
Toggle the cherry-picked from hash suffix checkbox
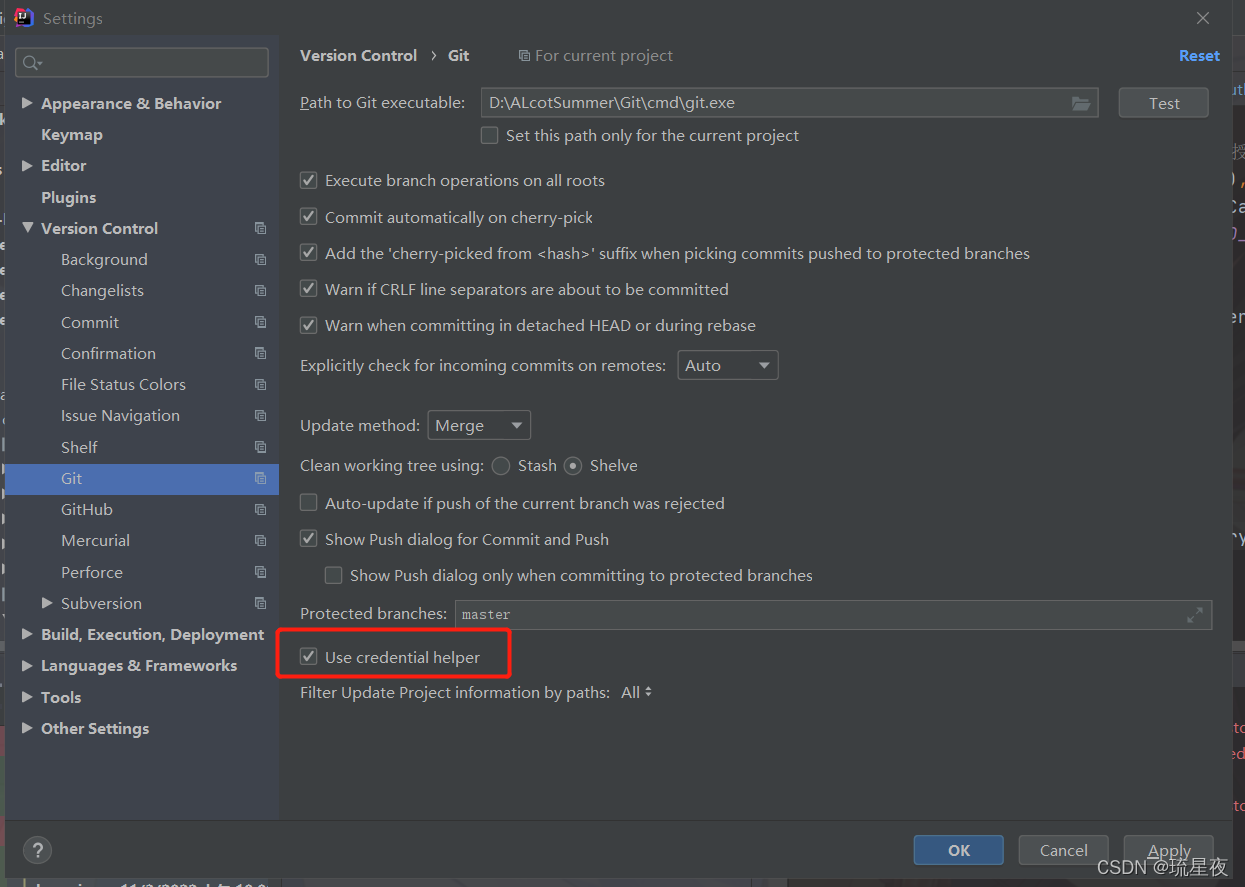pyautogui.click(x=308, y=253)
